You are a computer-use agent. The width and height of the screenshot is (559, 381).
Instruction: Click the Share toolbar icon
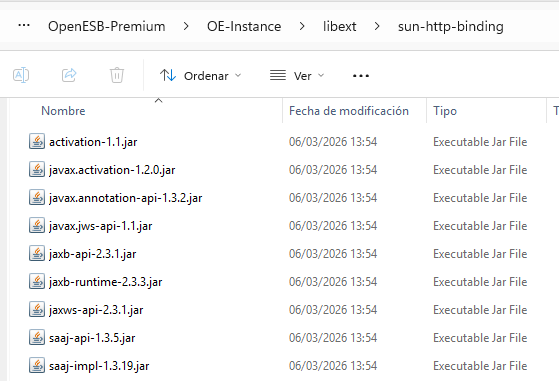(x=69, y=75)
